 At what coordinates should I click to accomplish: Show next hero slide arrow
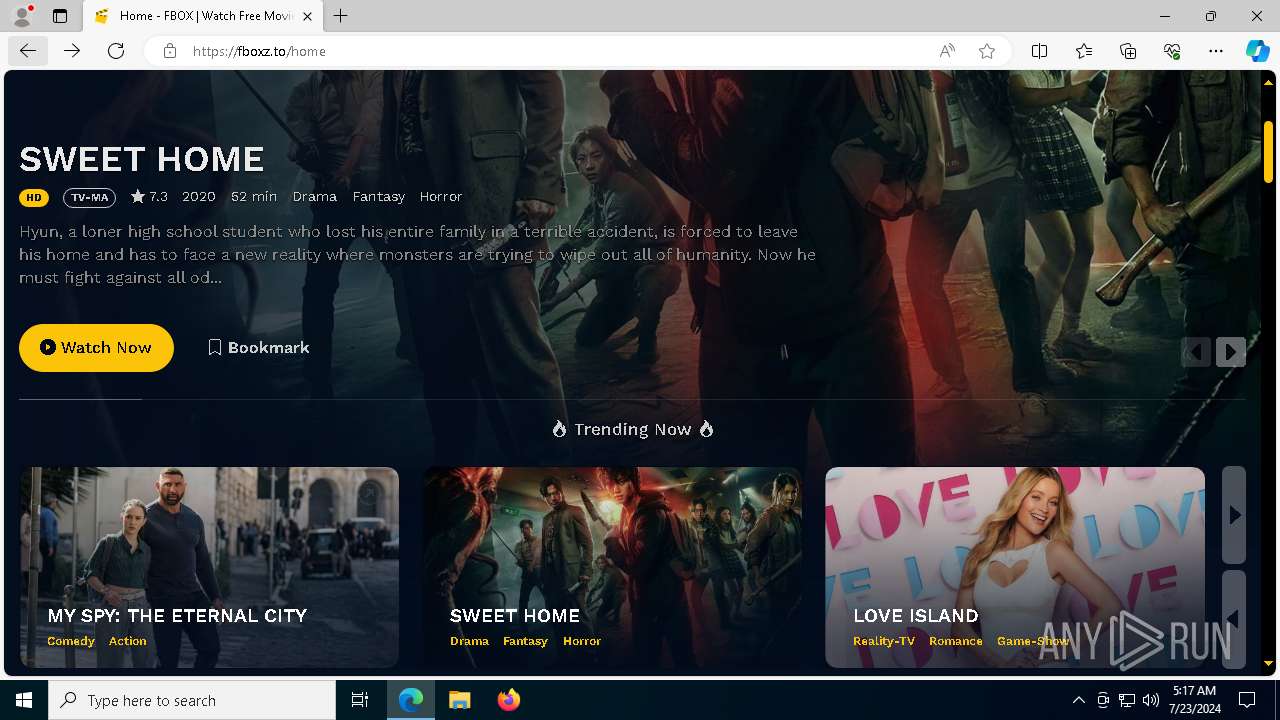click(1231, 352)
